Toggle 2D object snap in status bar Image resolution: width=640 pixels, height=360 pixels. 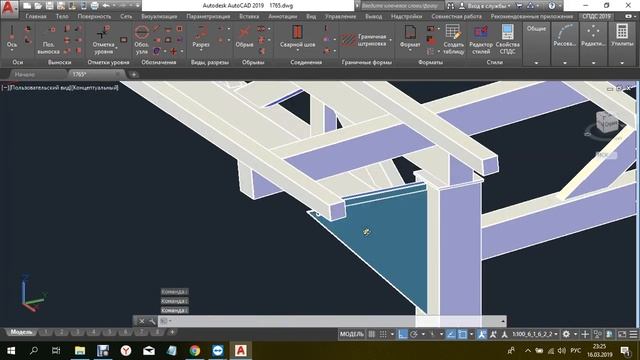[x=462, y=334]
